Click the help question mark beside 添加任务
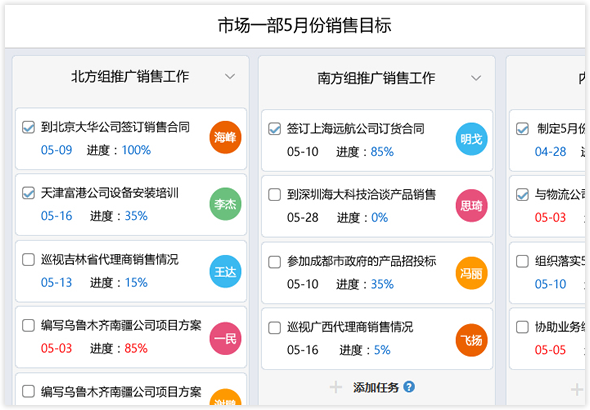This screenshot has height=410, width=590. [409, 386]
